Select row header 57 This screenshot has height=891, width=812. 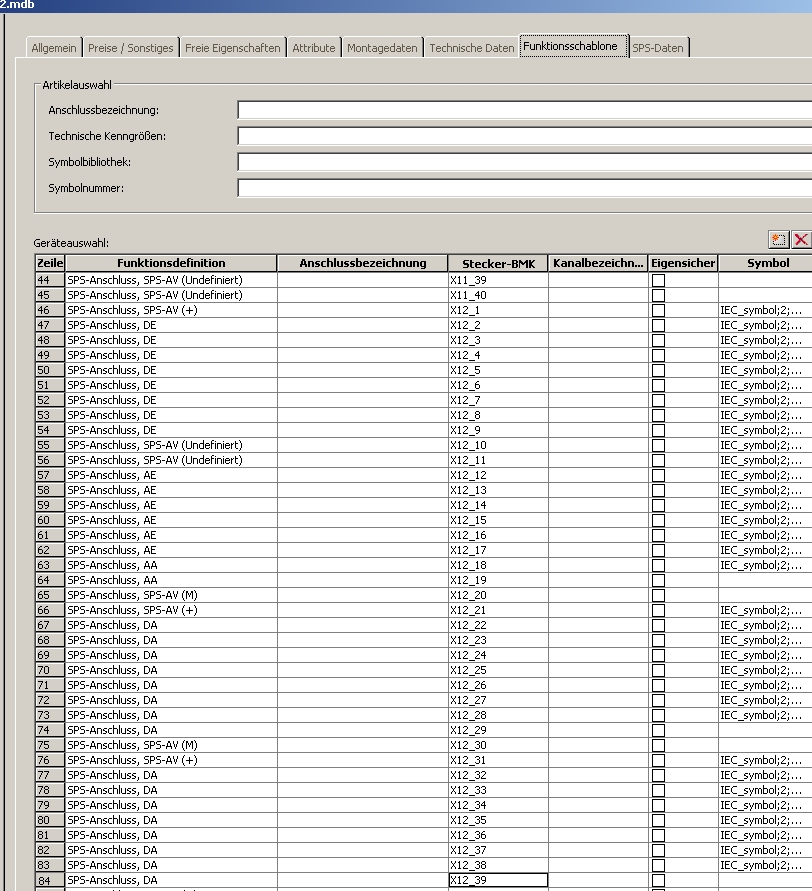click(50, 475)
